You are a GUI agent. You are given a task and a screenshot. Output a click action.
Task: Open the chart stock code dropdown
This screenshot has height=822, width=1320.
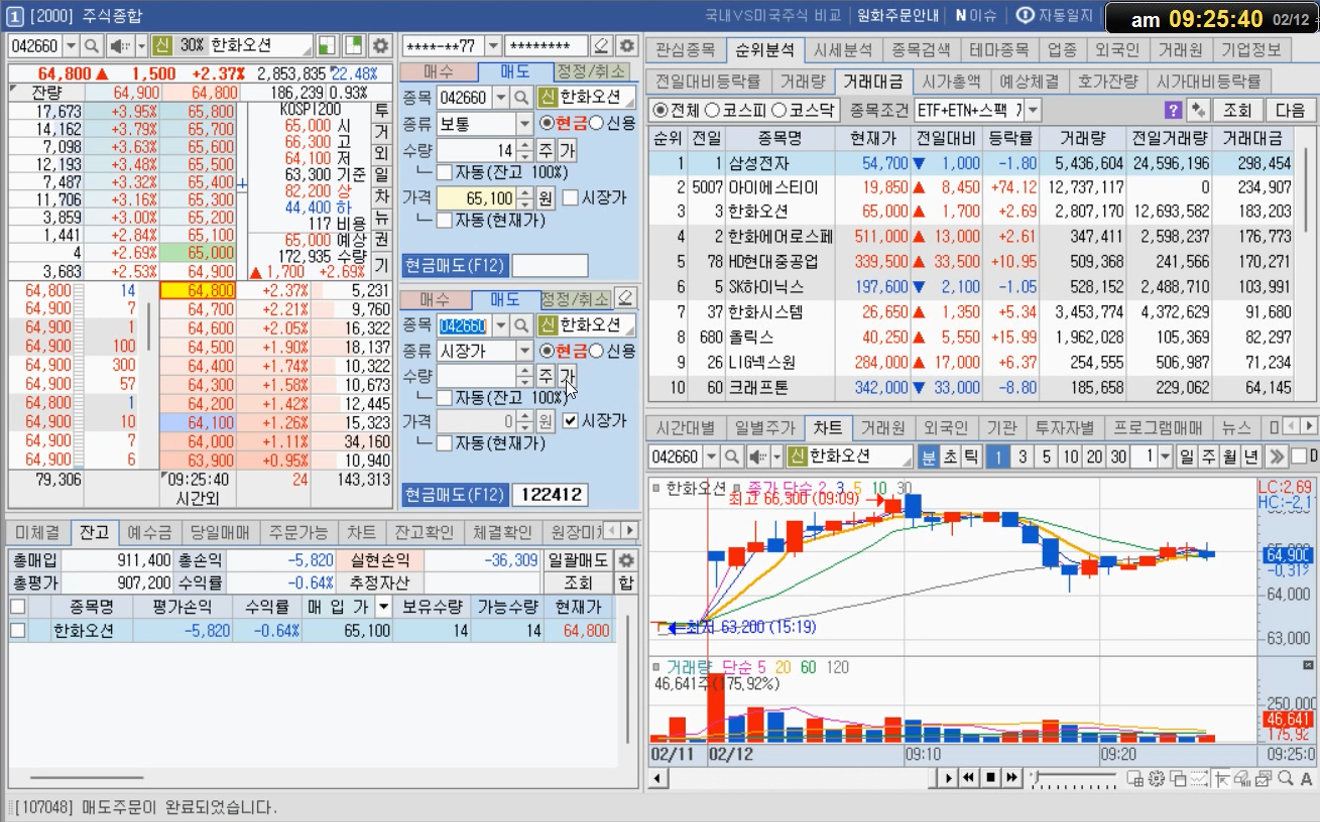click(x=711, y=456)
